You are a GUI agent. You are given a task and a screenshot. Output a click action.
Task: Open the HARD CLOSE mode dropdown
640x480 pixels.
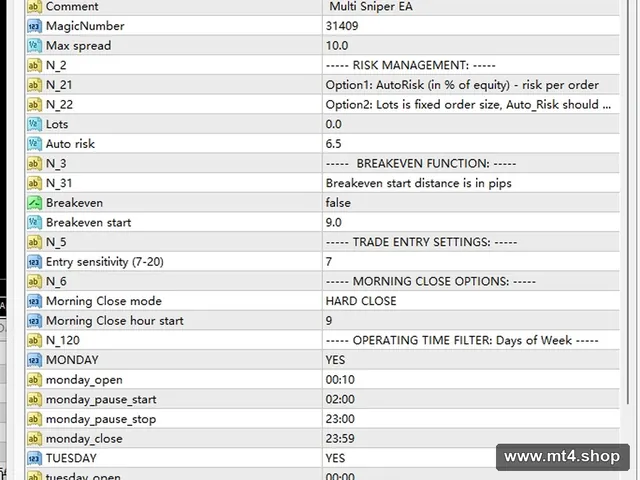point(471,301)
